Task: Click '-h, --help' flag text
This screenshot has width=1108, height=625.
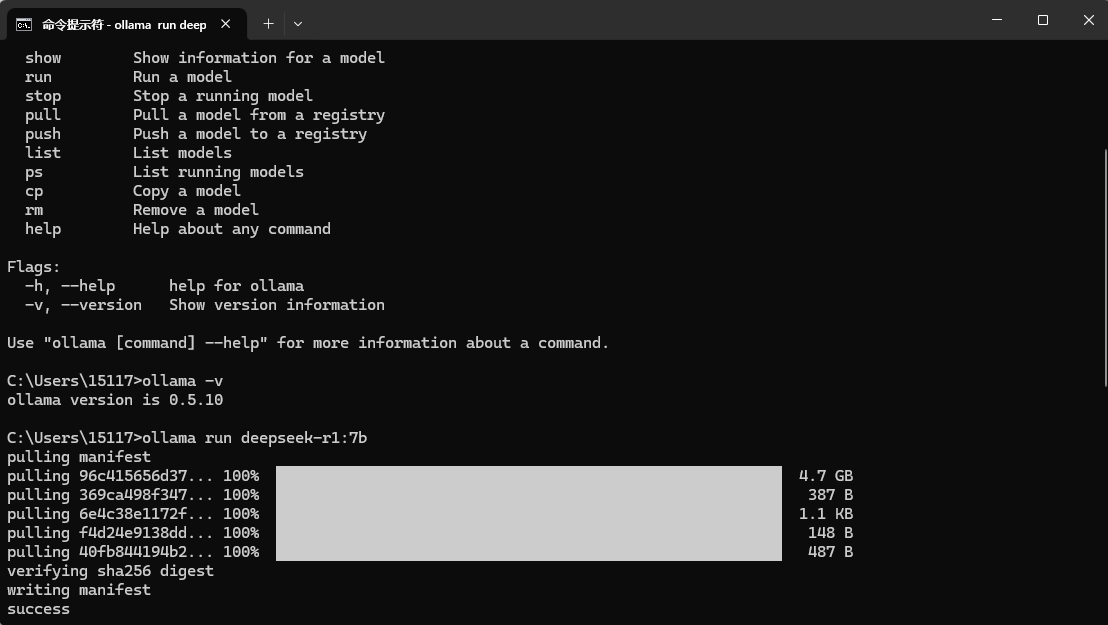Action: (70, 286)
